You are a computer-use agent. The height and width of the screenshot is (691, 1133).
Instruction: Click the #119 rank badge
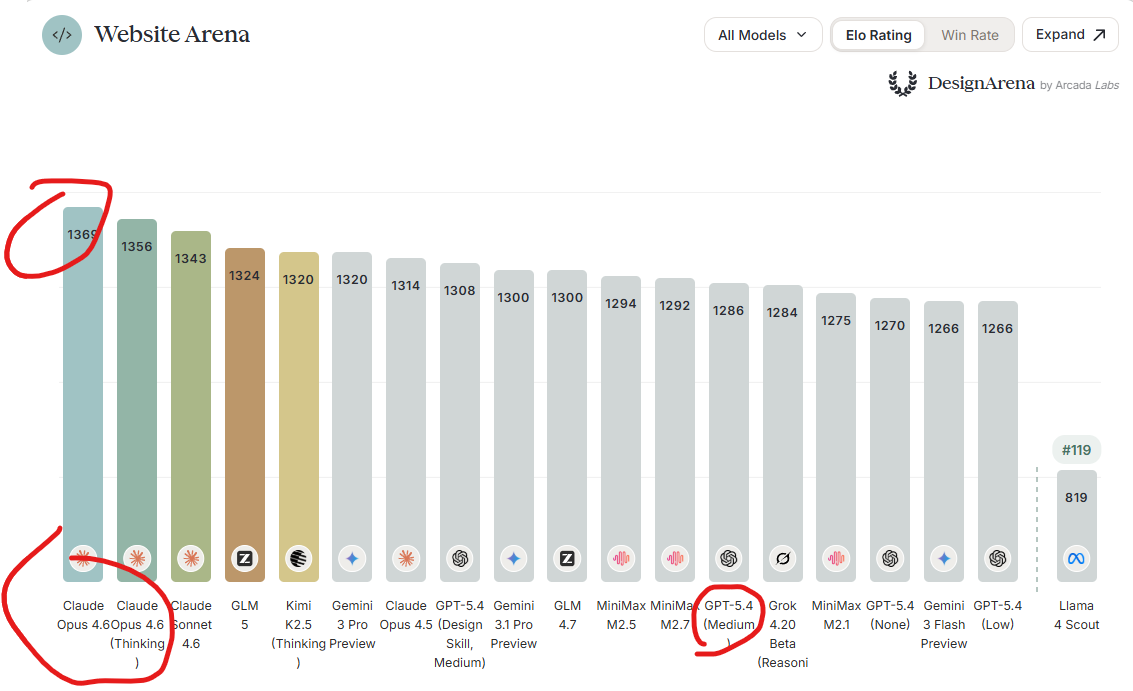coord(1076,450)
